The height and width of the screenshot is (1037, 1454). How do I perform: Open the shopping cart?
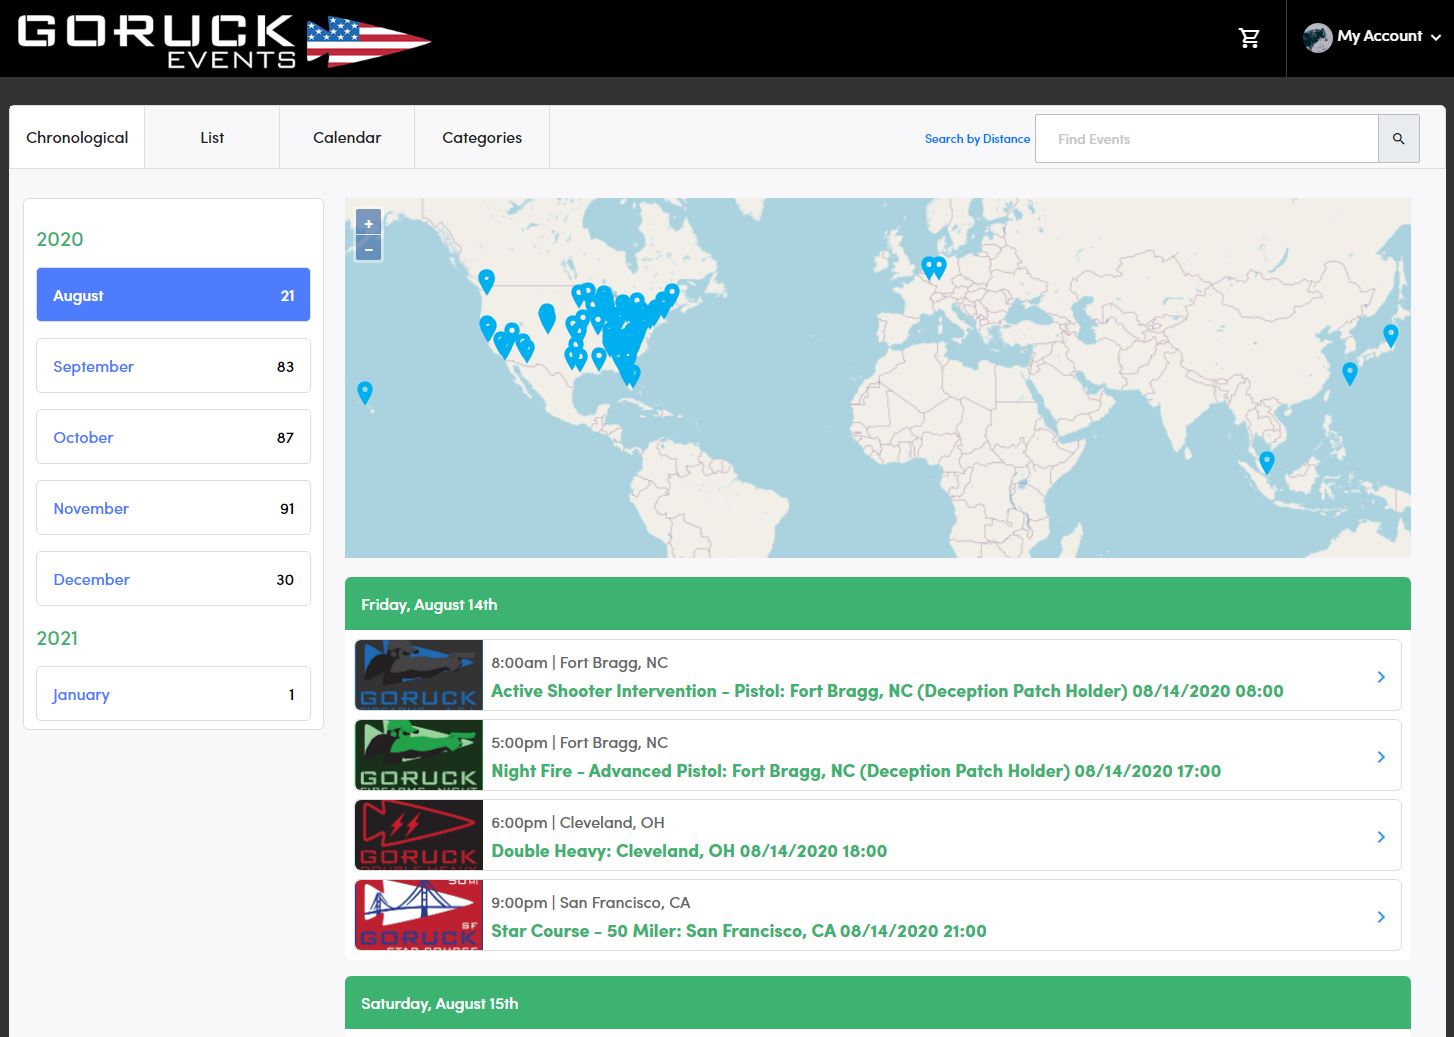[1249, 37]
